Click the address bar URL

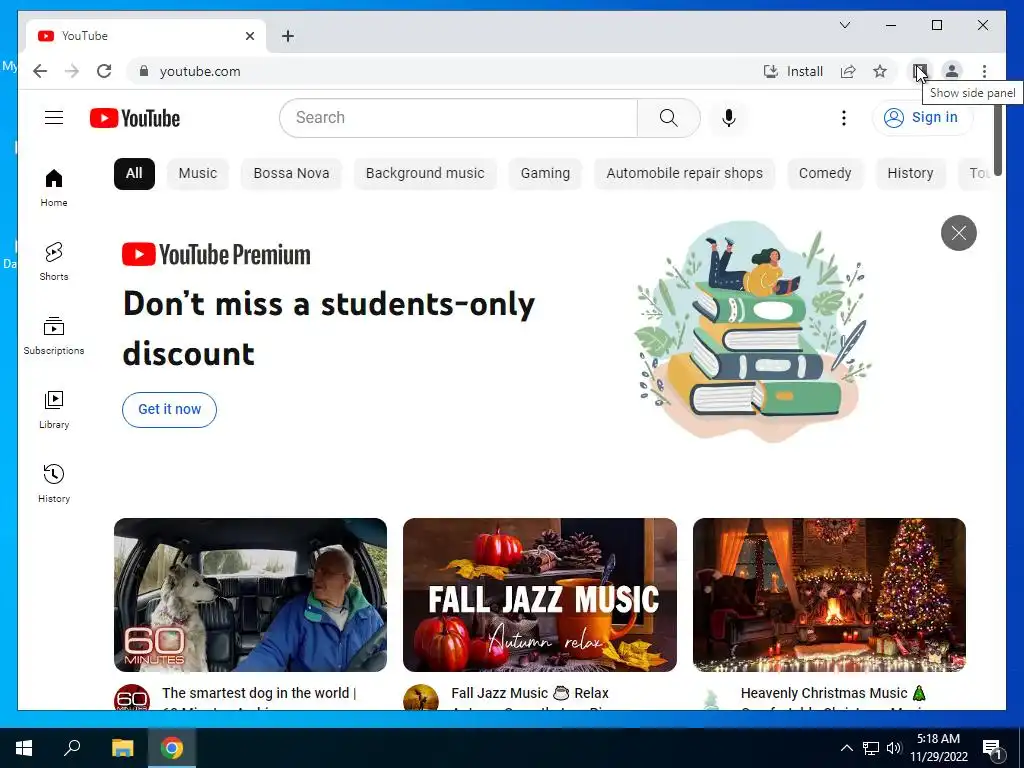pos(200,71)
